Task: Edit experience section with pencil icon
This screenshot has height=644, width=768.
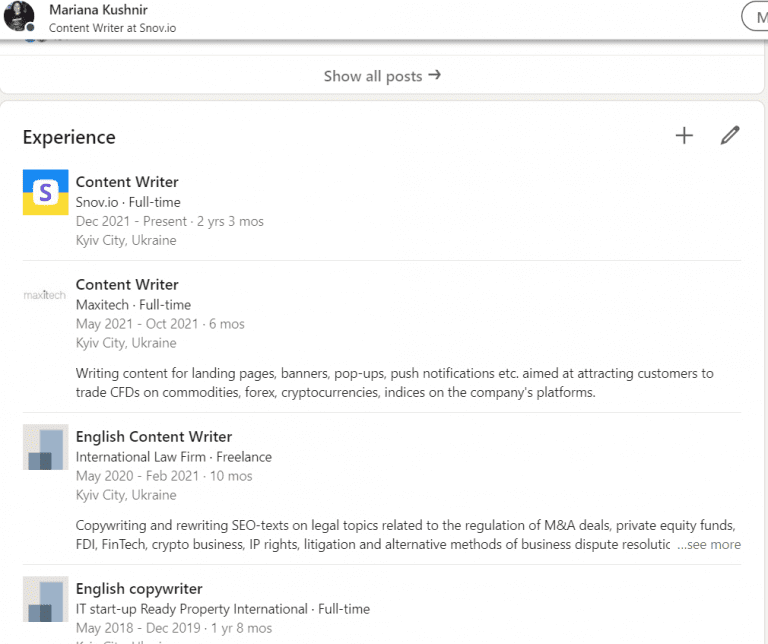Action: coord(730,136)
